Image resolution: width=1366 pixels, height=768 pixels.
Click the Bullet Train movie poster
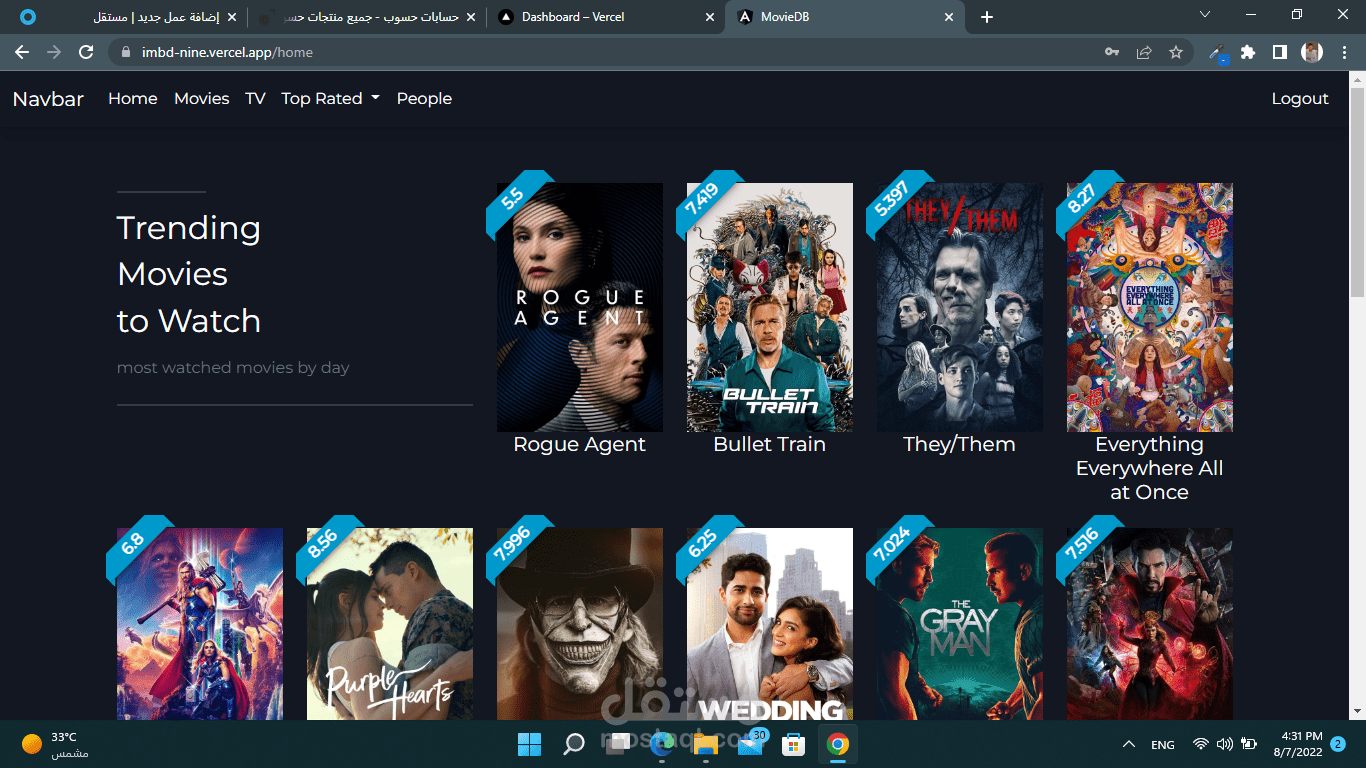pyautogui.click(x=769, y=306)
